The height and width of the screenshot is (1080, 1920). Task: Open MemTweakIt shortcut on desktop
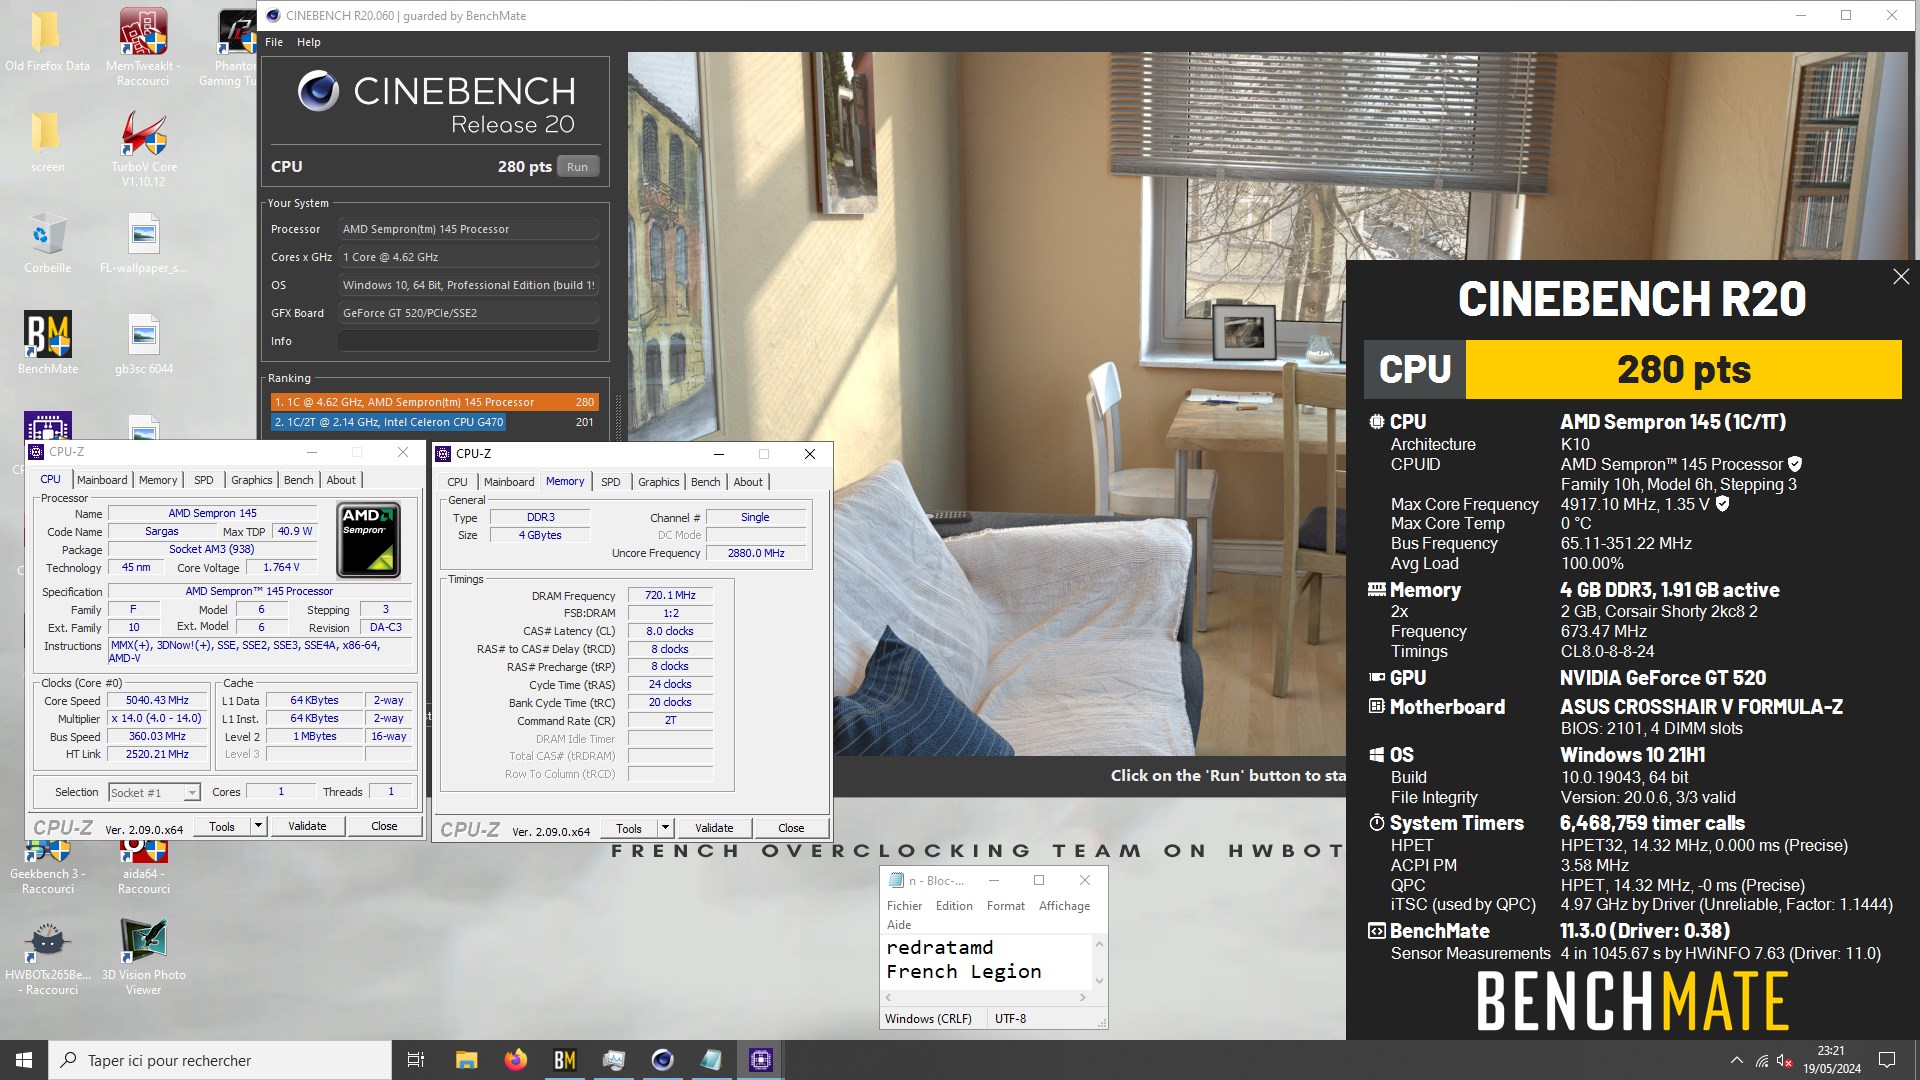[143, 46]
